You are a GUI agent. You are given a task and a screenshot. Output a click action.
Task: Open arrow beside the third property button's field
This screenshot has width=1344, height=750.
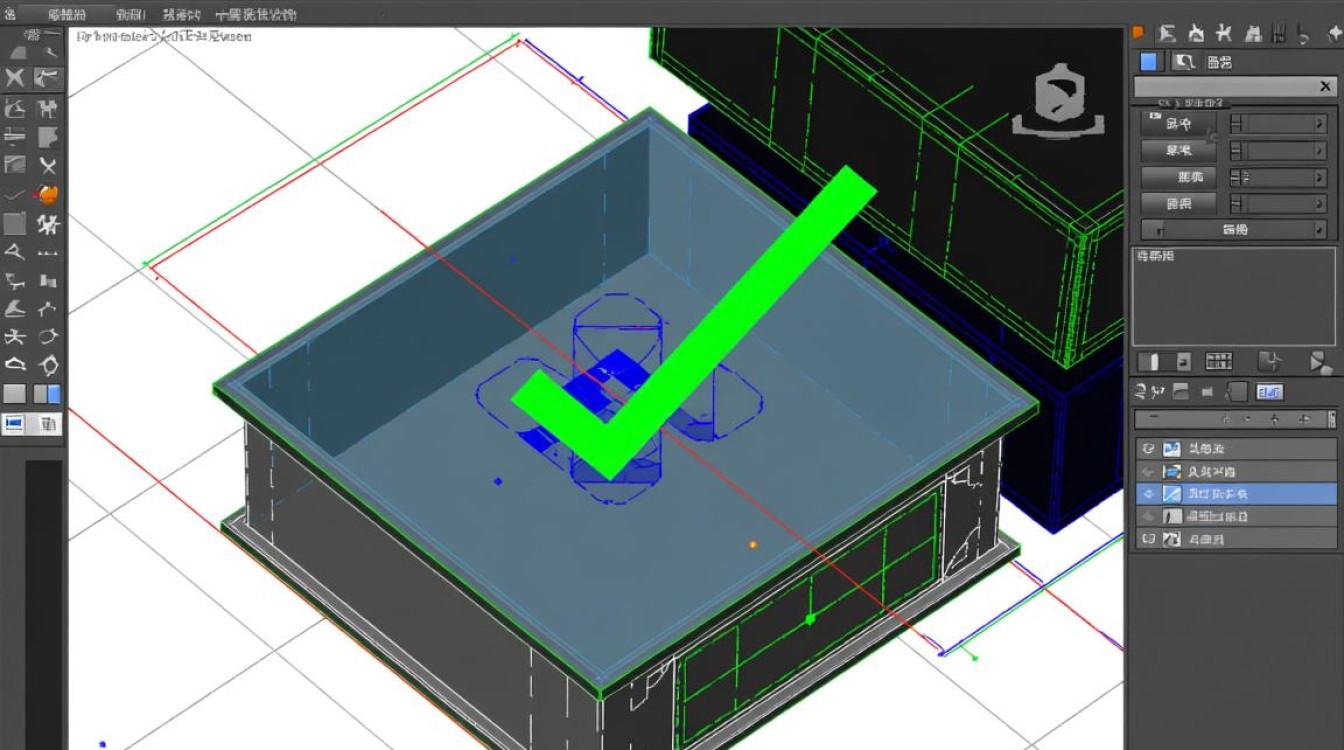click(1320, 177)
